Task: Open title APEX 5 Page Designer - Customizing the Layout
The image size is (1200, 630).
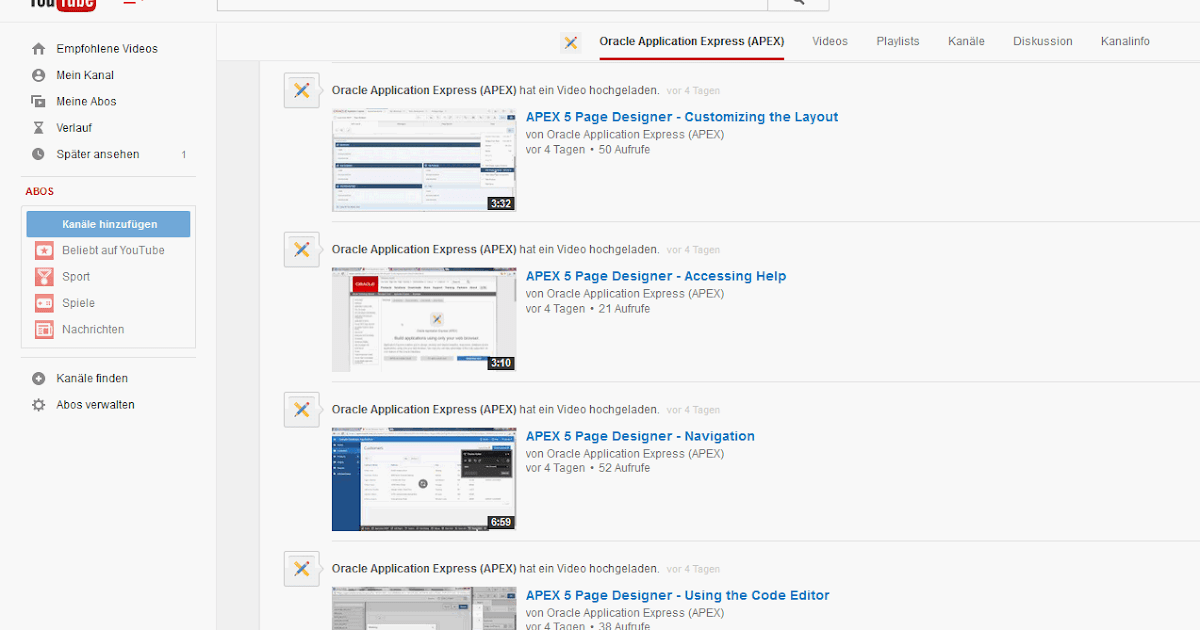Action: point(682,117)
